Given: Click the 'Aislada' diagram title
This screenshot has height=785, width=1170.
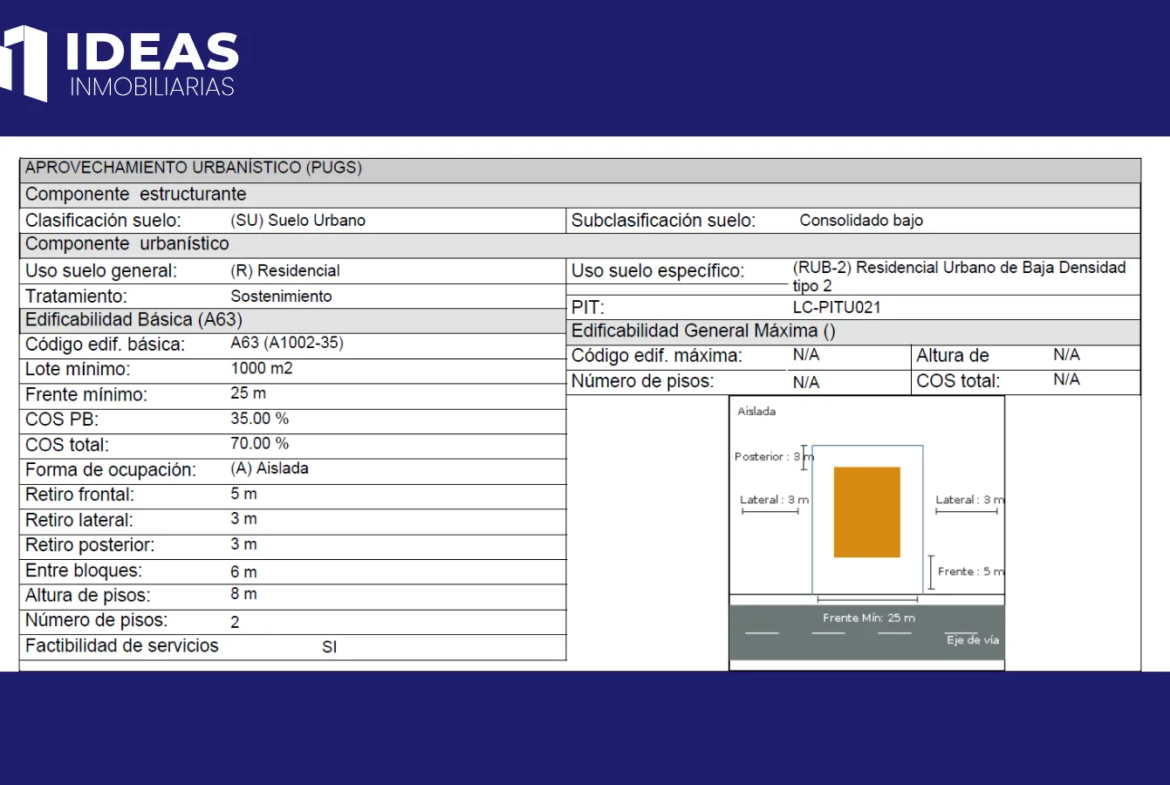Looking at the screenshot, I should coord(756,411).
